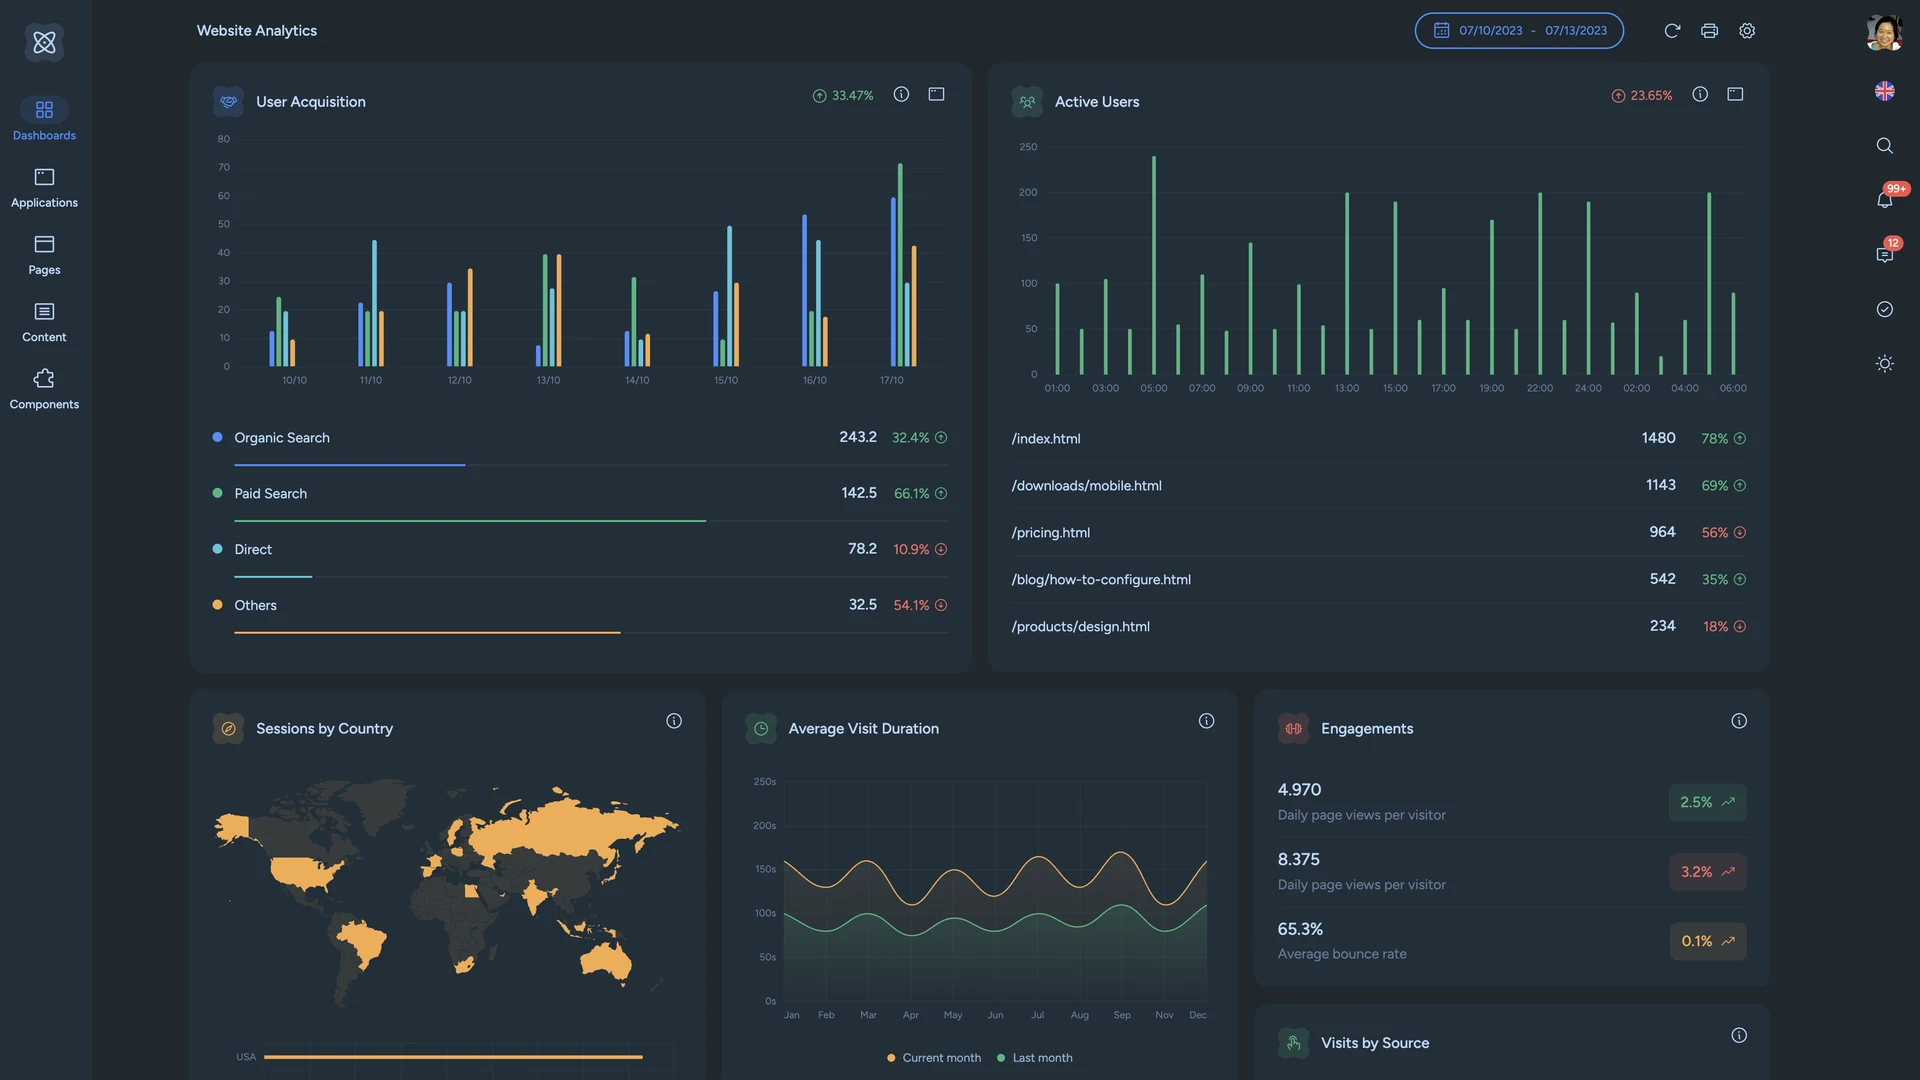This screenshot has width=1920, height=1080.
Task: Open the Components section
Action: (x=44, y=389)
